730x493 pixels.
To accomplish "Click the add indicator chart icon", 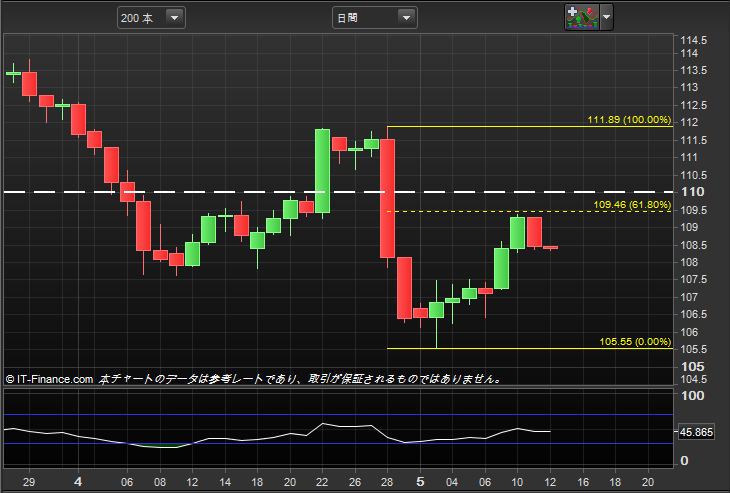I will pos(581,18).
